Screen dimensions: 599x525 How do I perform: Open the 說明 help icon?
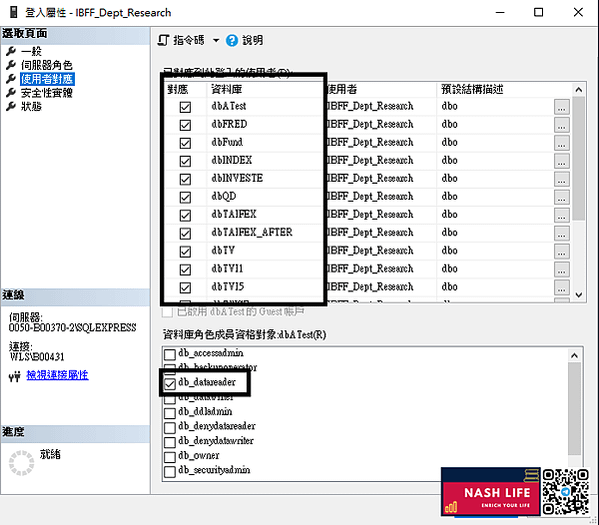click(232, 41)
